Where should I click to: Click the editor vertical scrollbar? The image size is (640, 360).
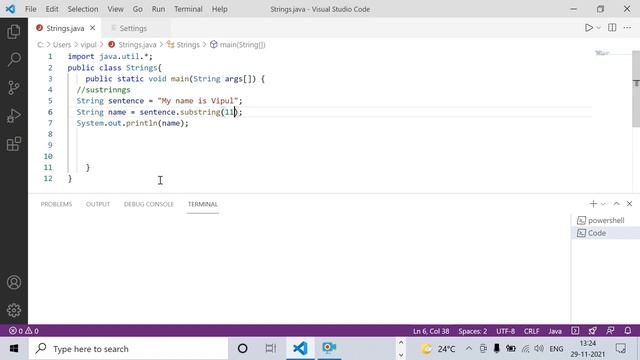(x=636, y=89)
